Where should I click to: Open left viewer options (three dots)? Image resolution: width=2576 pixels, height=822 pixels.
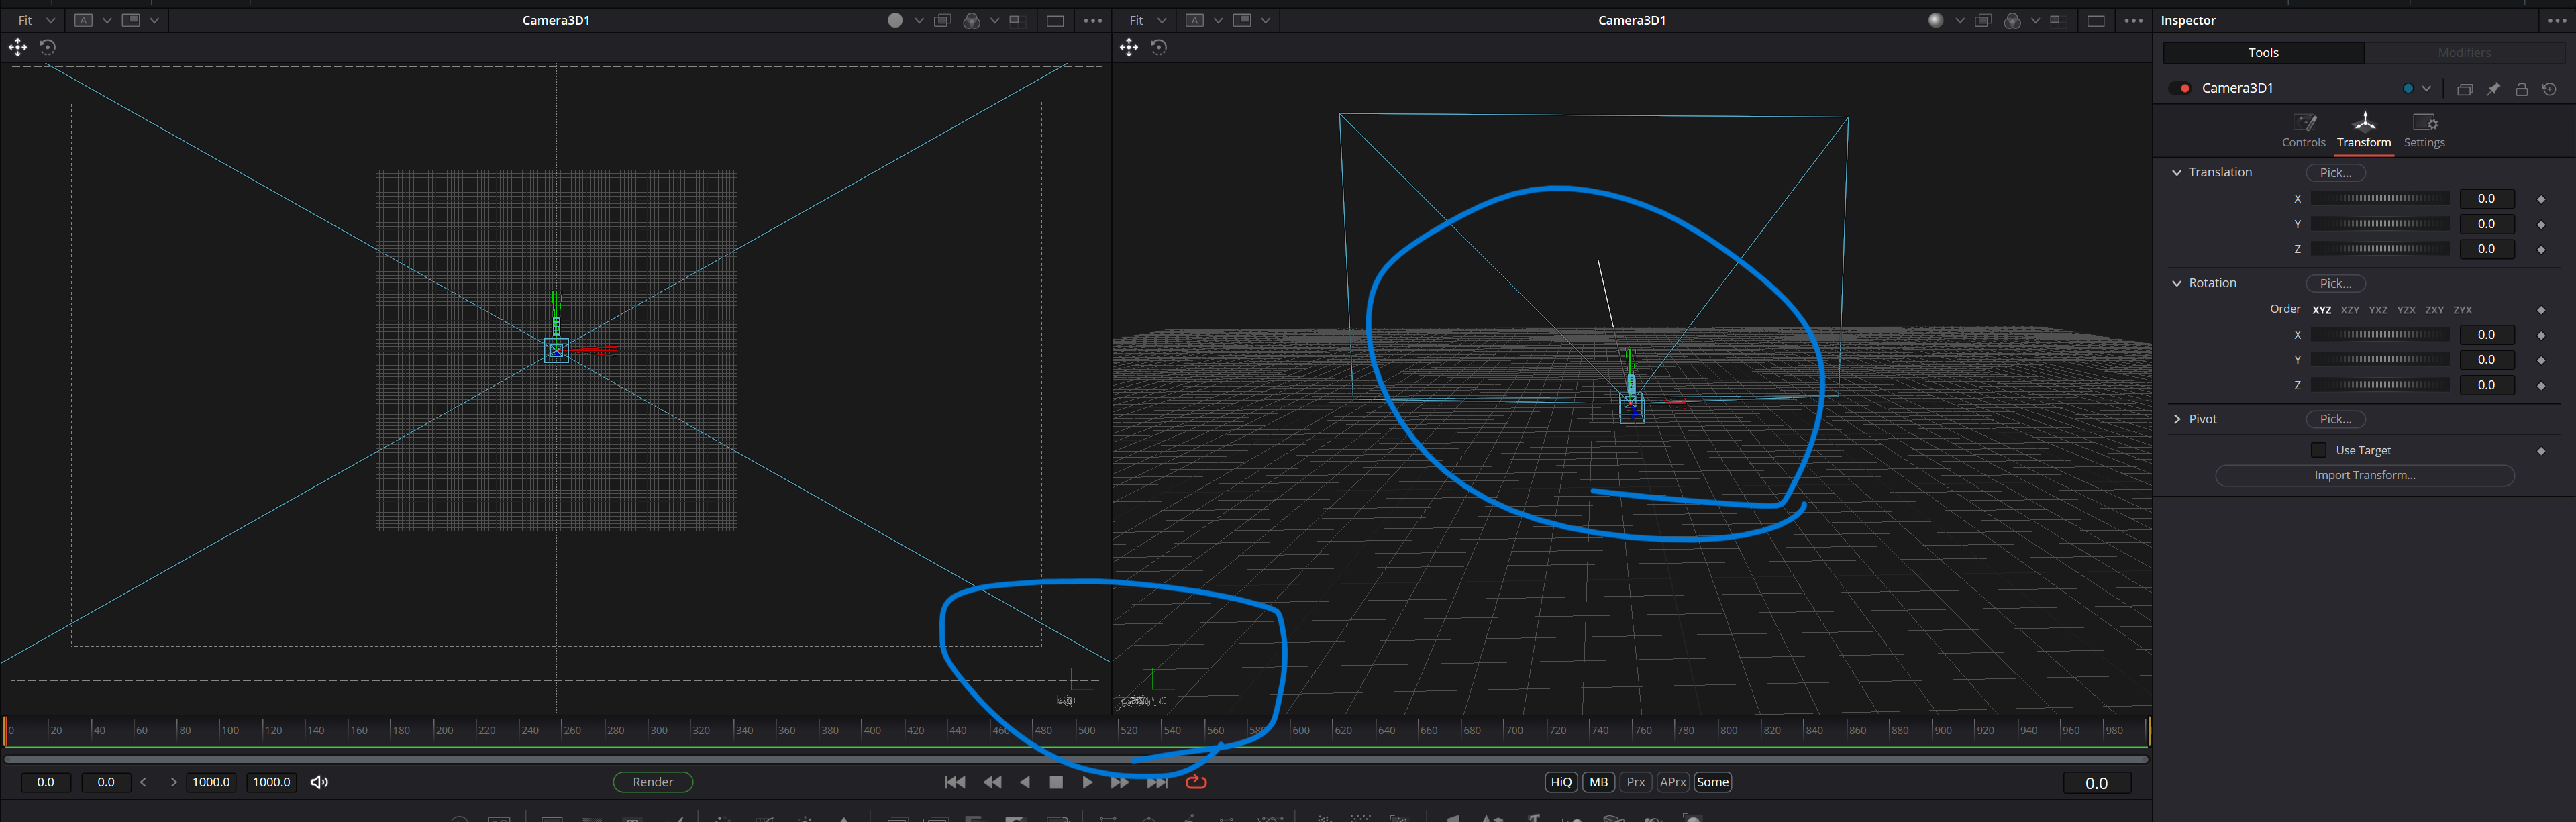[x=1093, y=21]
